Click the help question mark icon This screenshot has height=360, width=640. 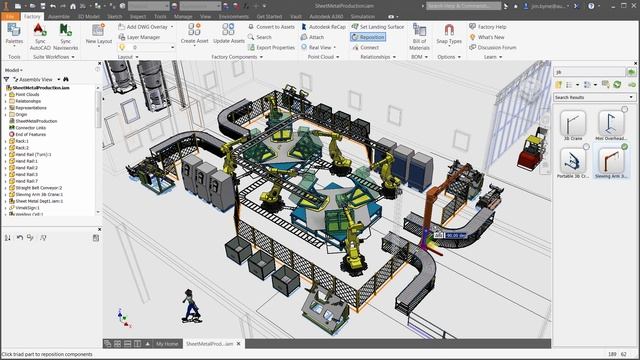pyautogui.click(x=591, y=6)
